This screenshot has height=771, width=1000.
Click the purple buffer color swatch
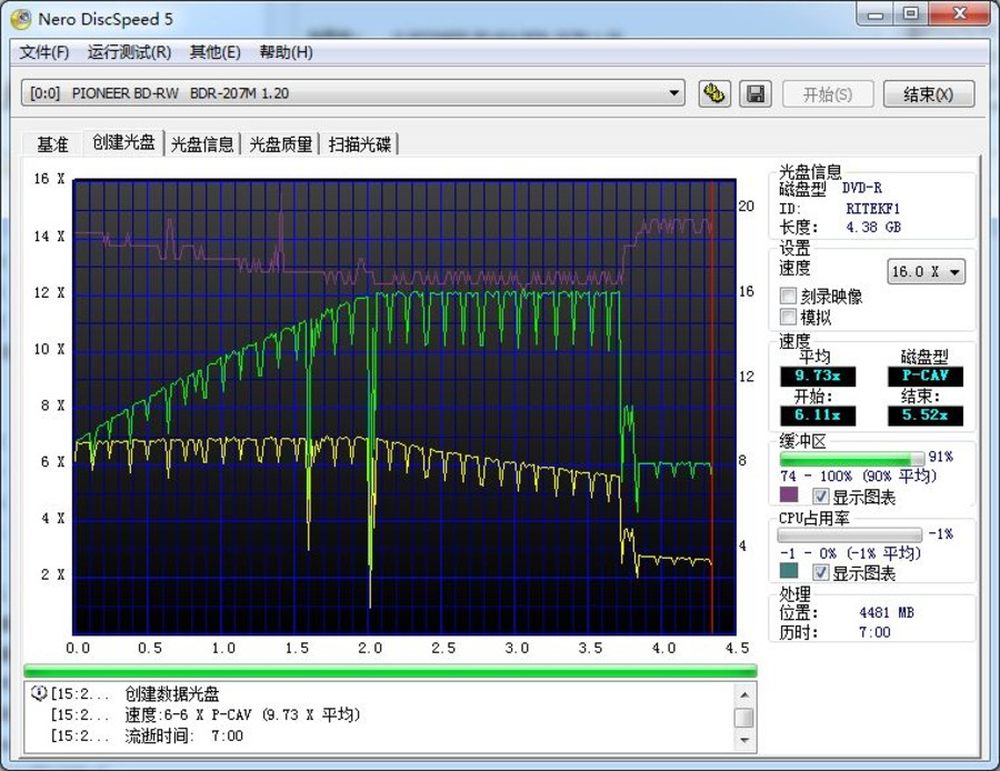[x=789, y=494]
